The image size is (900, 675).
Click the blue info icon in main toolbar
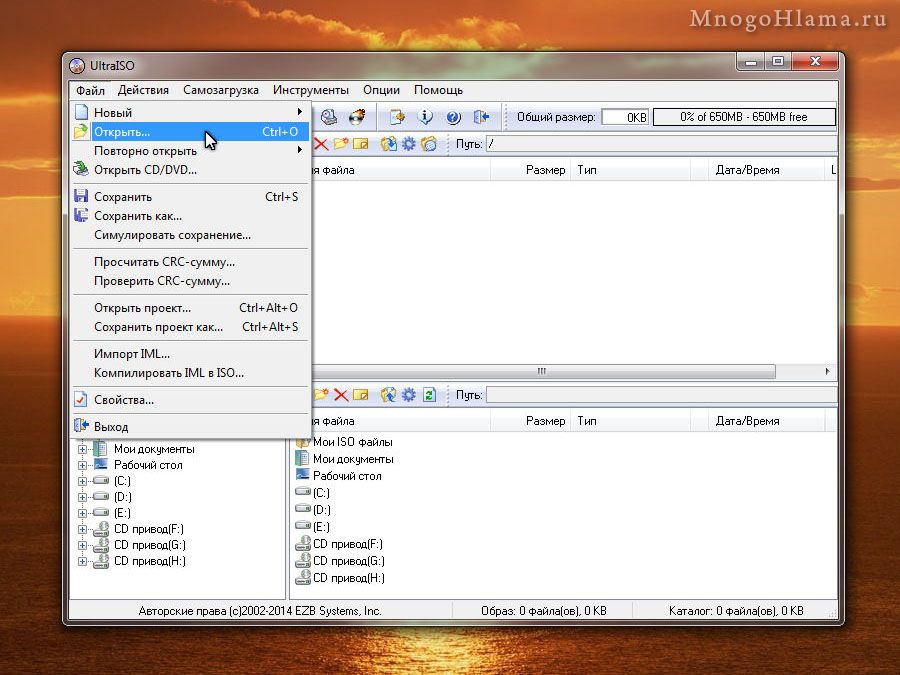click(x=426, y=117)
